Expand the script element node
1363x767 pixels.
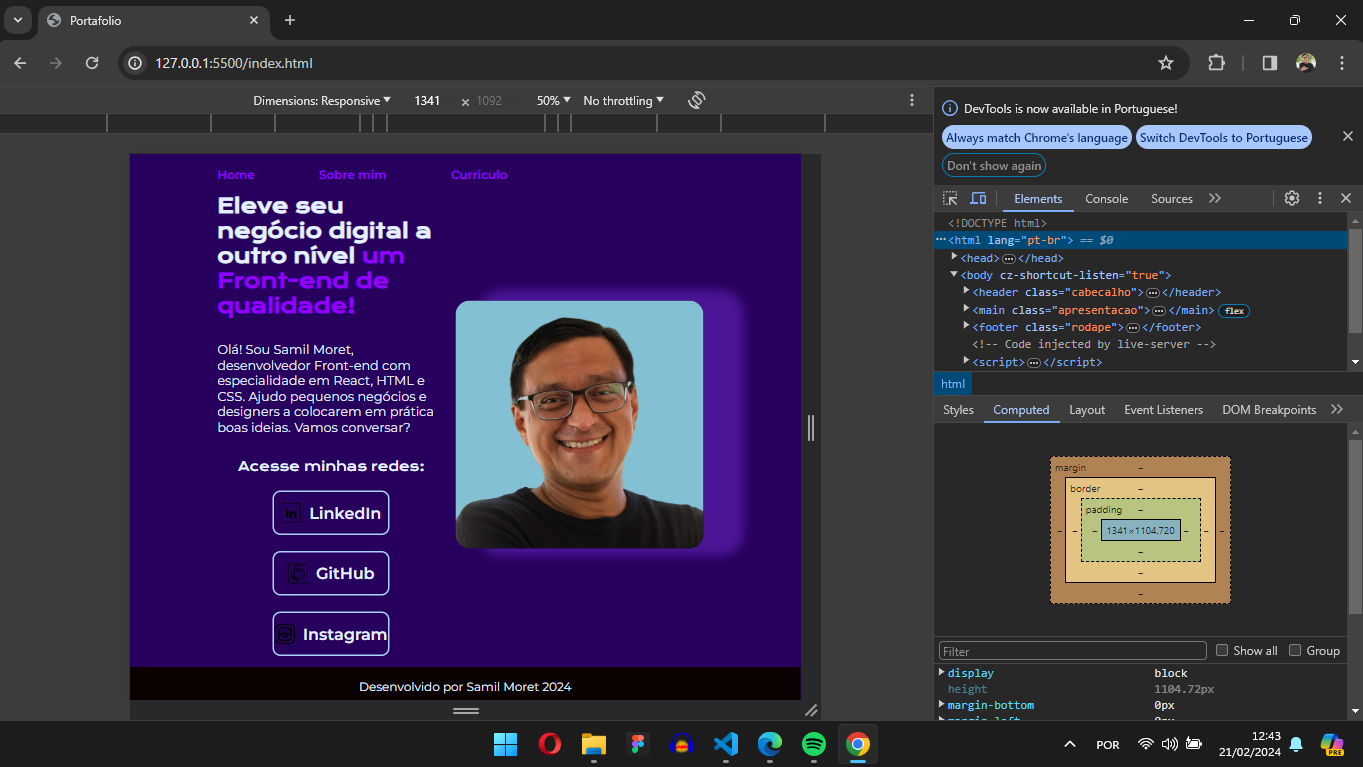coord(966,361)
